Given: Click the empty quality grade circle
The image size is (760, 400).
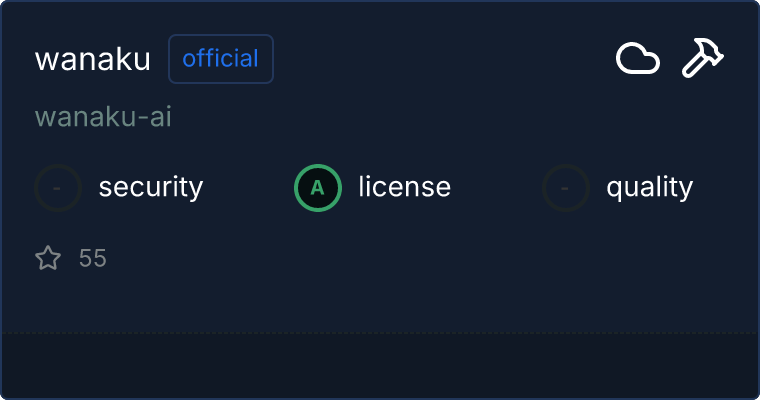Looking at the screenshot, I should coord(566,188).
